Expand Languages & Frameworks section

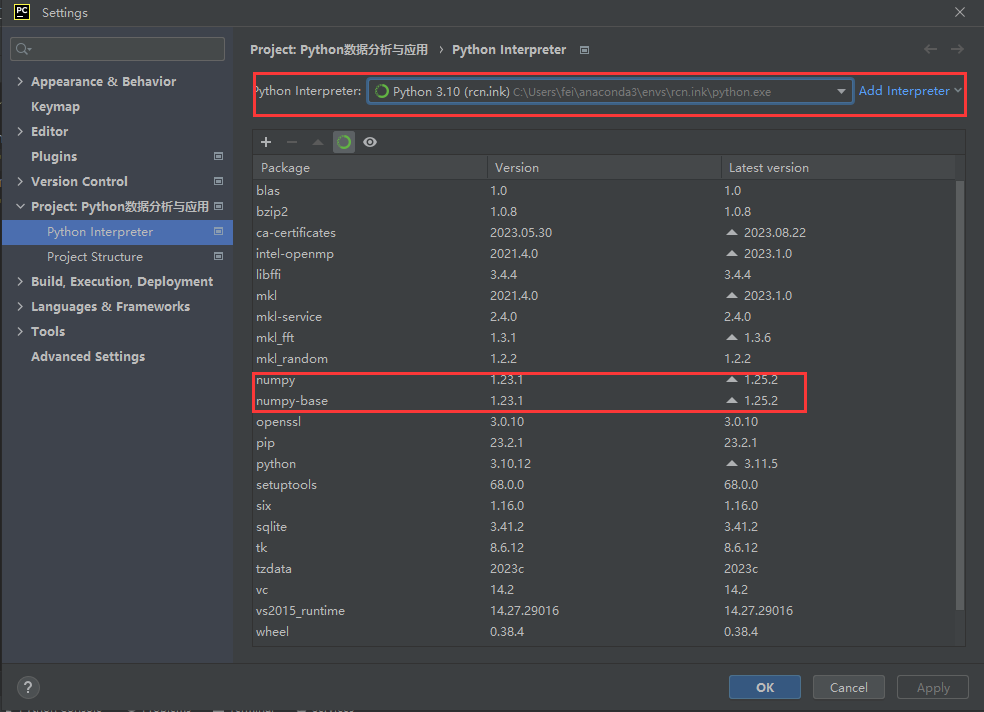click(x=20, y=307)
